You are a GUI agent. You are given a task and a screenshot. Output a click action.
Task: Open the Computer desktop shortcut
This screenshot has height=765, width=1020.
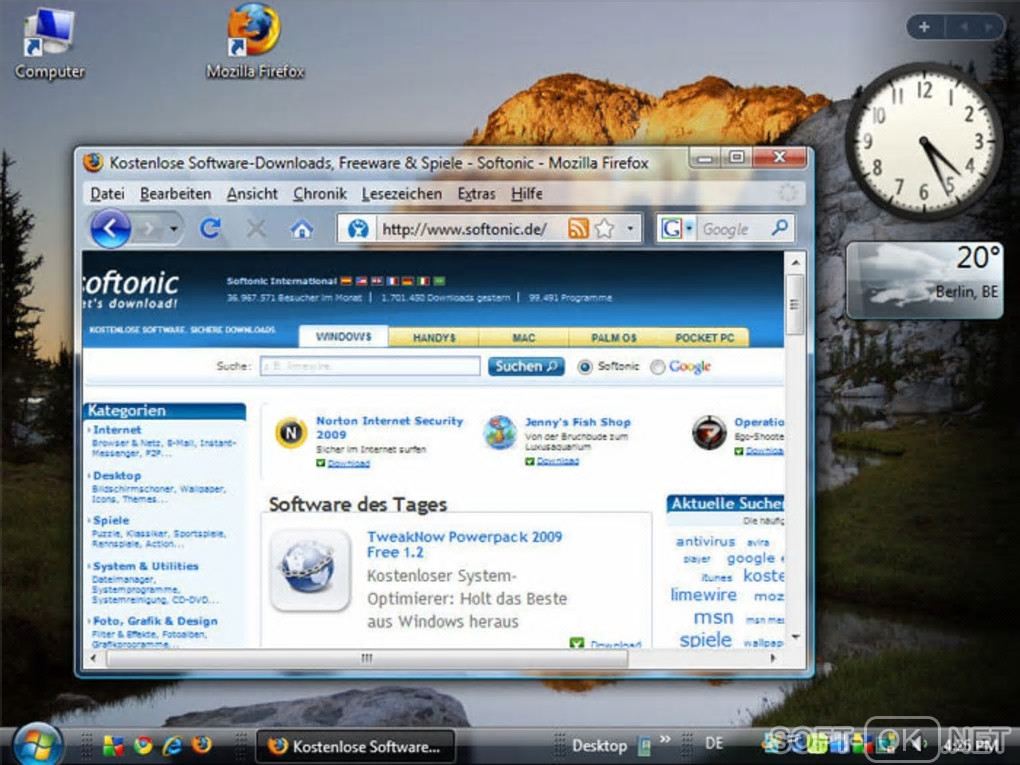(x=50, y=44)
